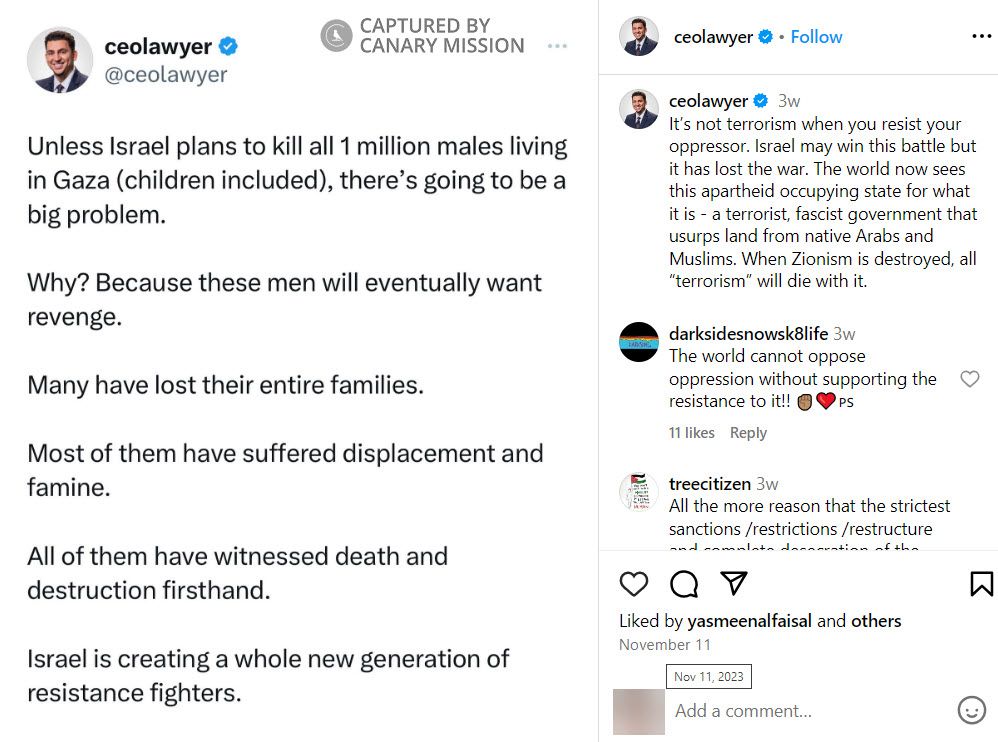This screenshot has height=742, width=998.
Task: Open yasmeenalfaisal's profile from likes
Action: [750, 620]
